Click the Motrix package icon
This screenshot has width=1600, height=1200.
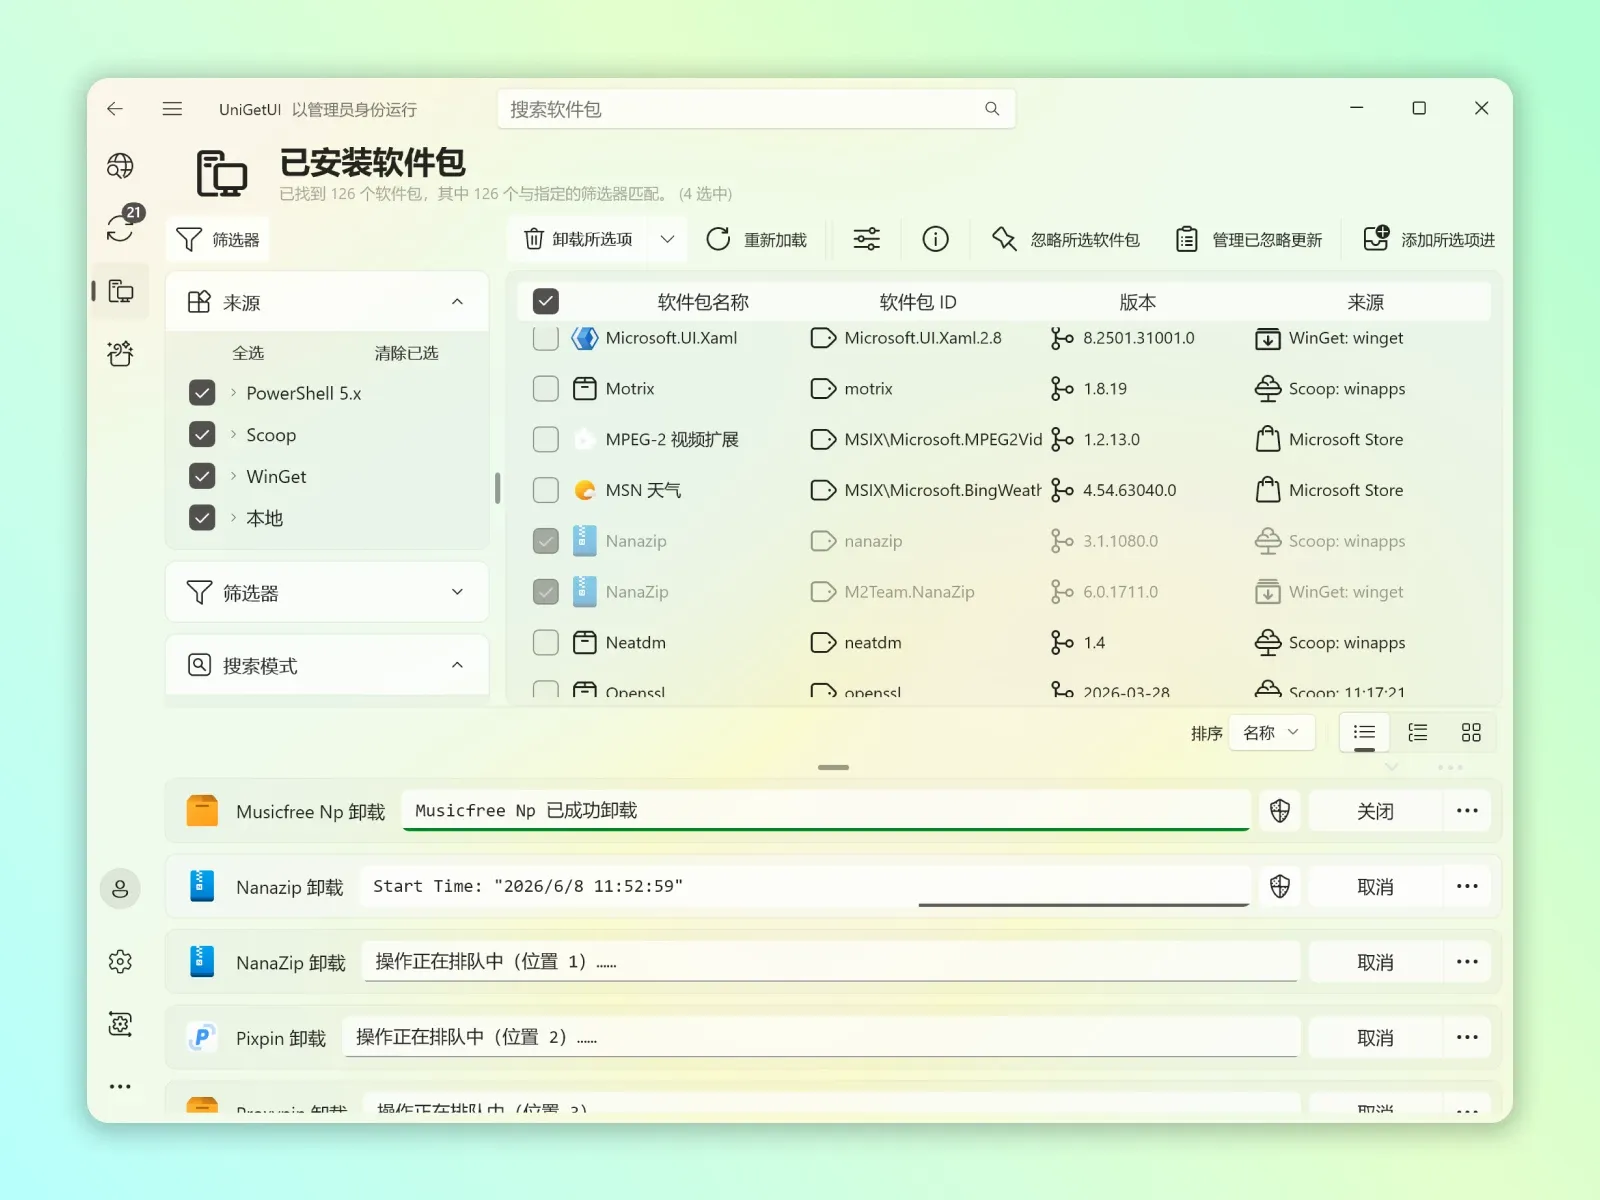click(x=584, y=389)
